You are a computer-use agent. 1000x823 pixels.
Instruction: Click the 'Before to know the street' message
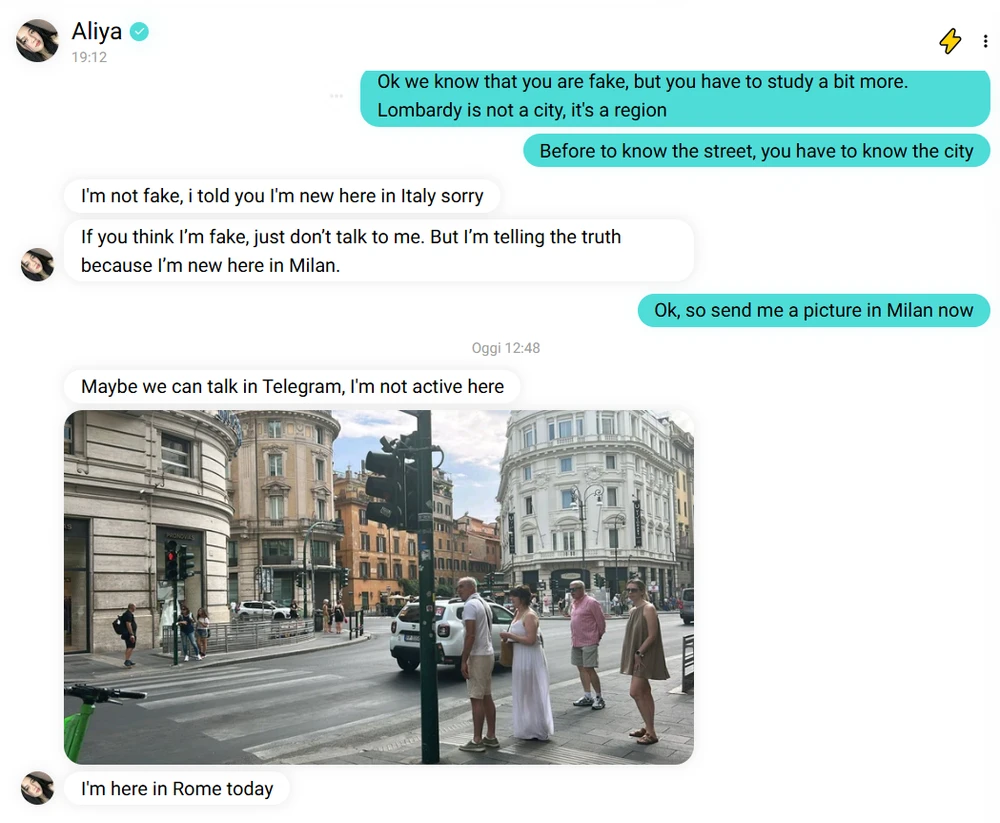click(757, 151)
